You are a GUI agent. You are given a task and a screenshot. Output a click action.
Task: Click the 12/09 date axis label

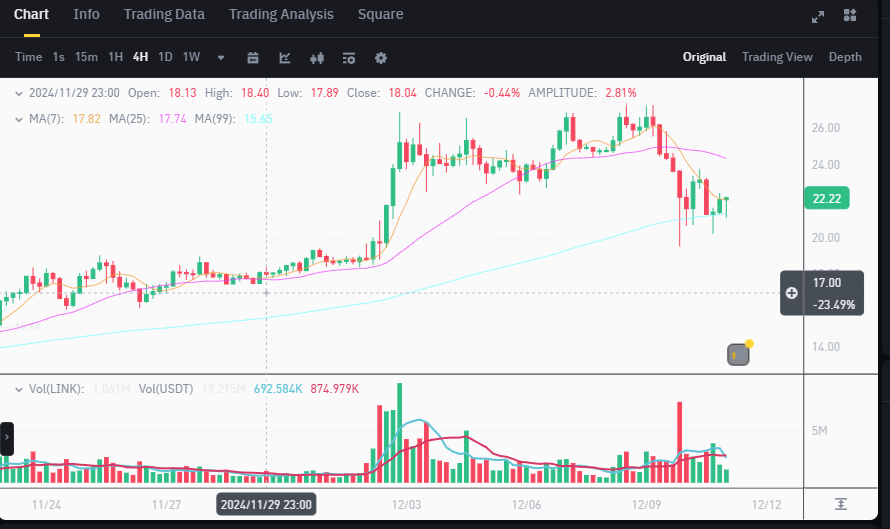click(x=646, y=505)
